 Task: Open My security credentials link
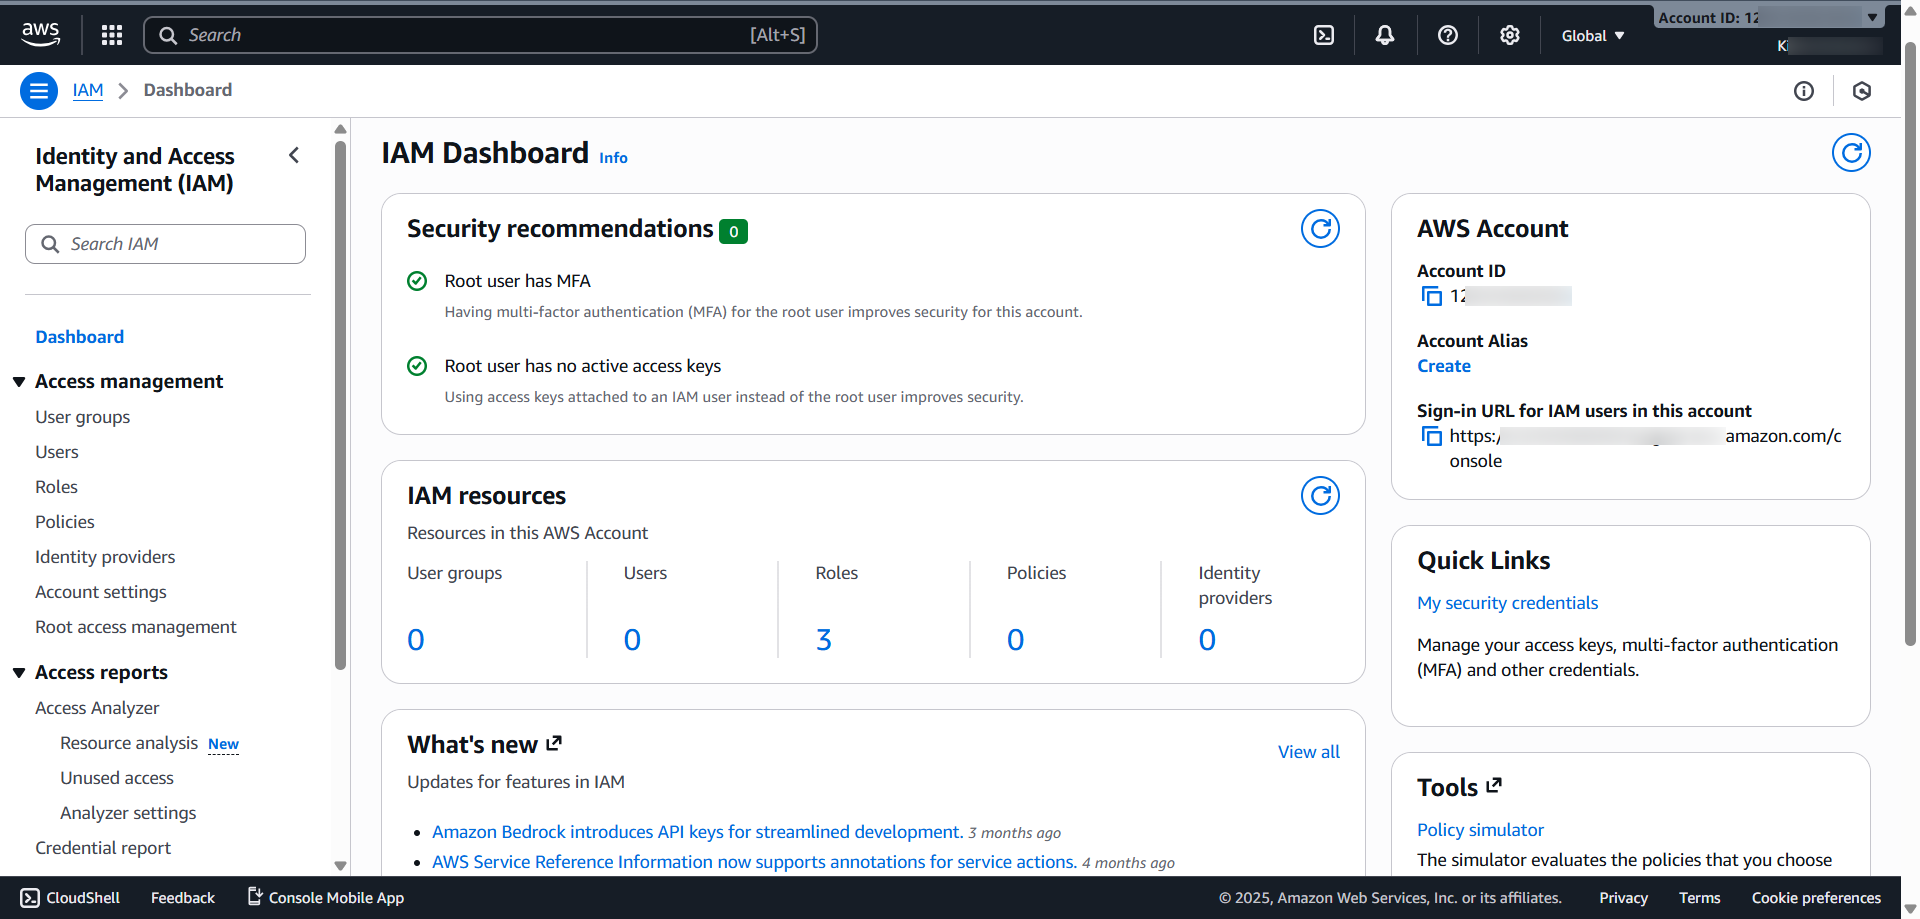coord(1507,603)
